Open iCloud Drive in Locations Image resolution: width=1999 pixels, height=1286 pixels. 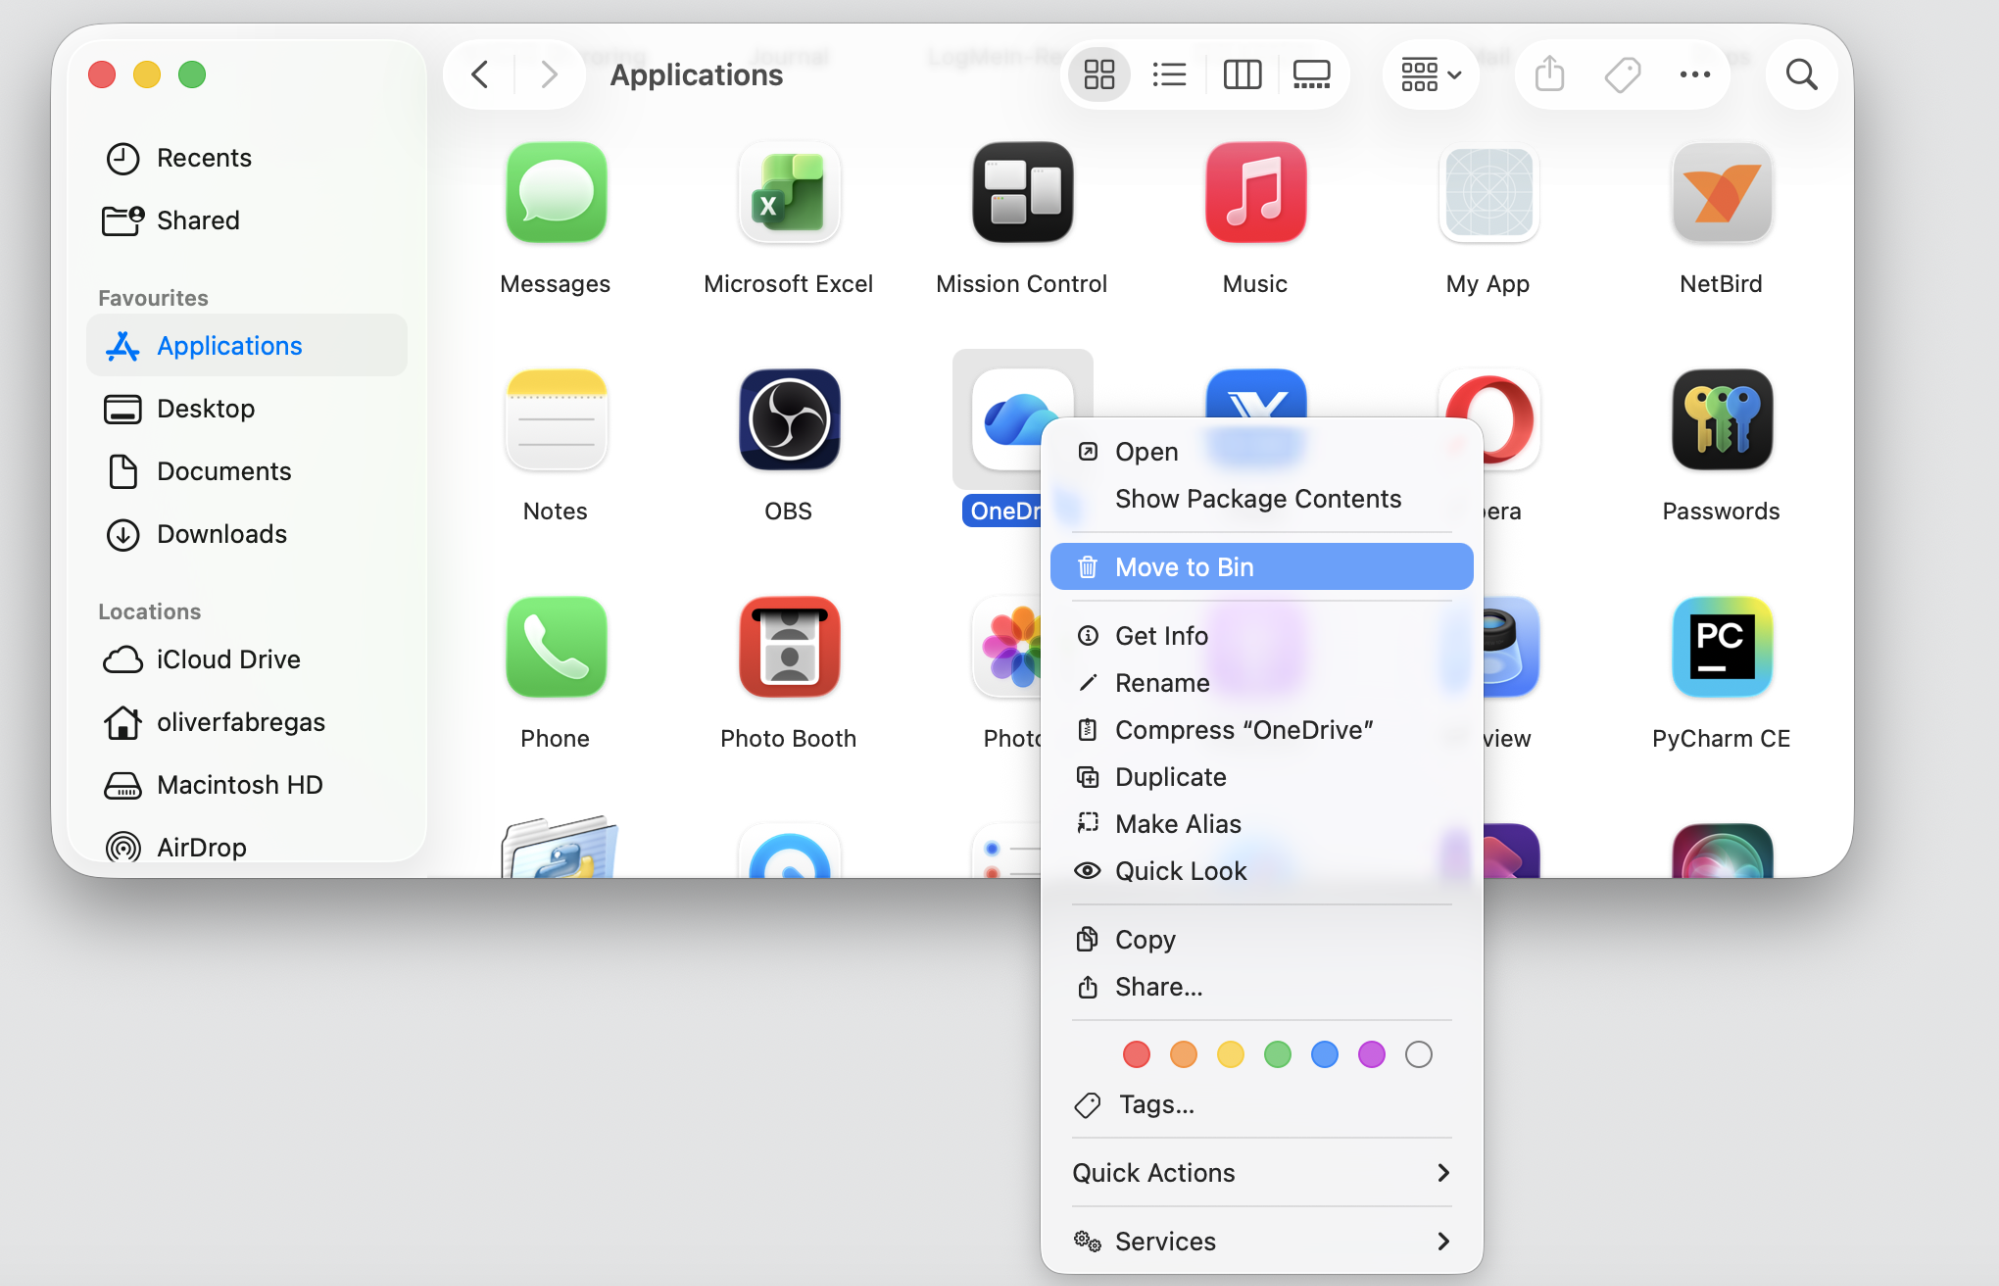coord(246,659)
